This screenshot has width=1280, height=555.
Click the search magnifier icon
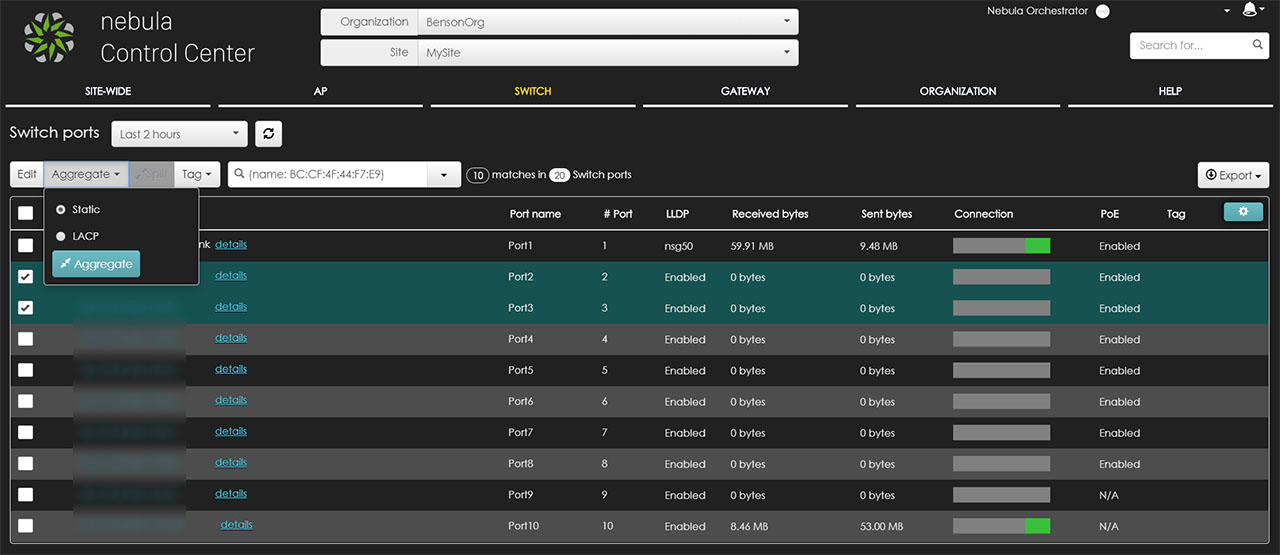coord(1258,45)
